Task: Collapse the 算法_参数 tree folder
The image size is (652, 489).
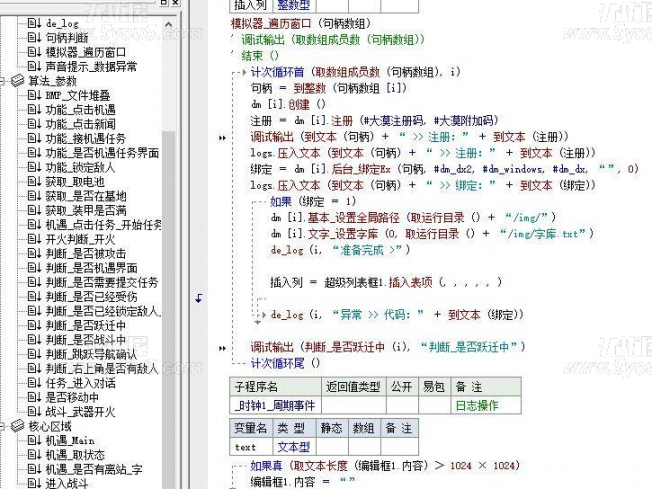Action: 1,81
